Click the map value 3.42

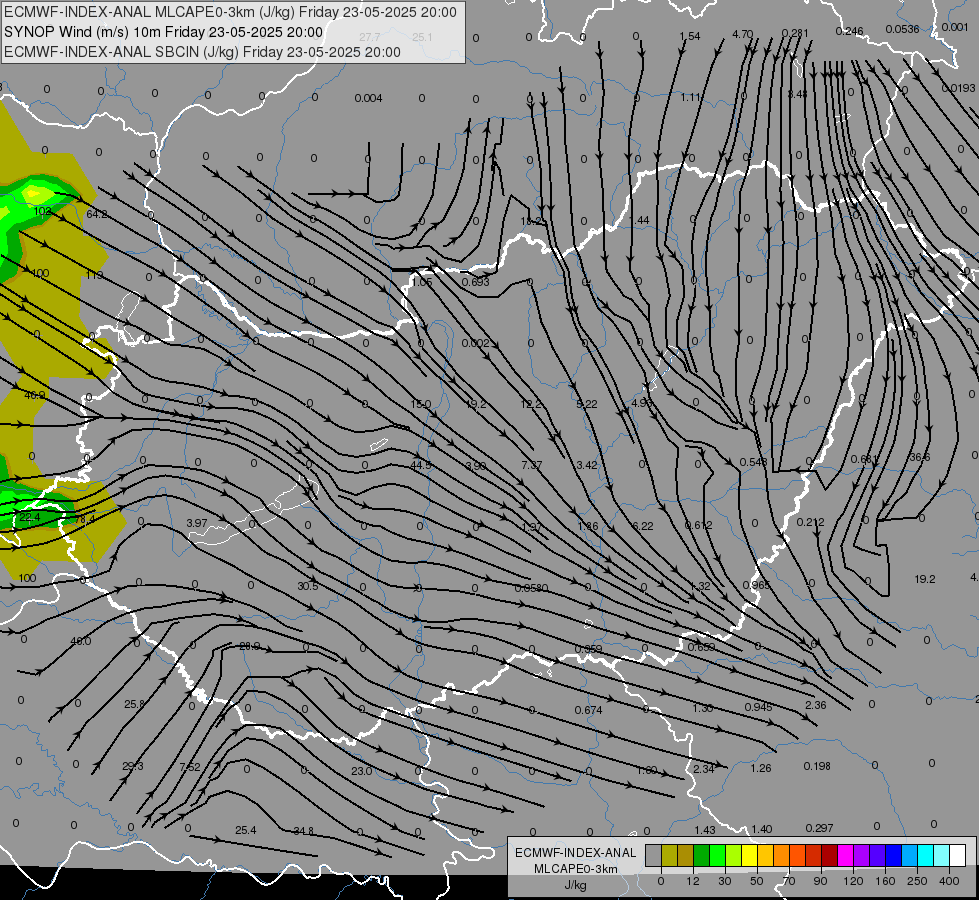(x=586, y=465)
